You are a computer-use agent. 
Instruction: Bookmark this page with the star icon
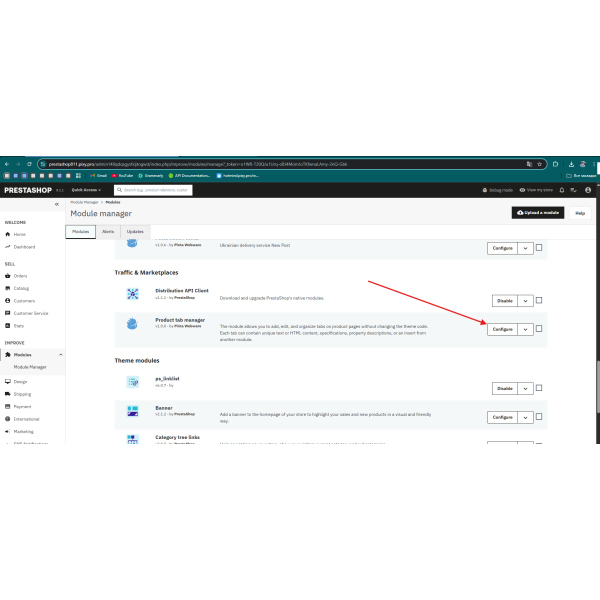click(x=540, y=164)
